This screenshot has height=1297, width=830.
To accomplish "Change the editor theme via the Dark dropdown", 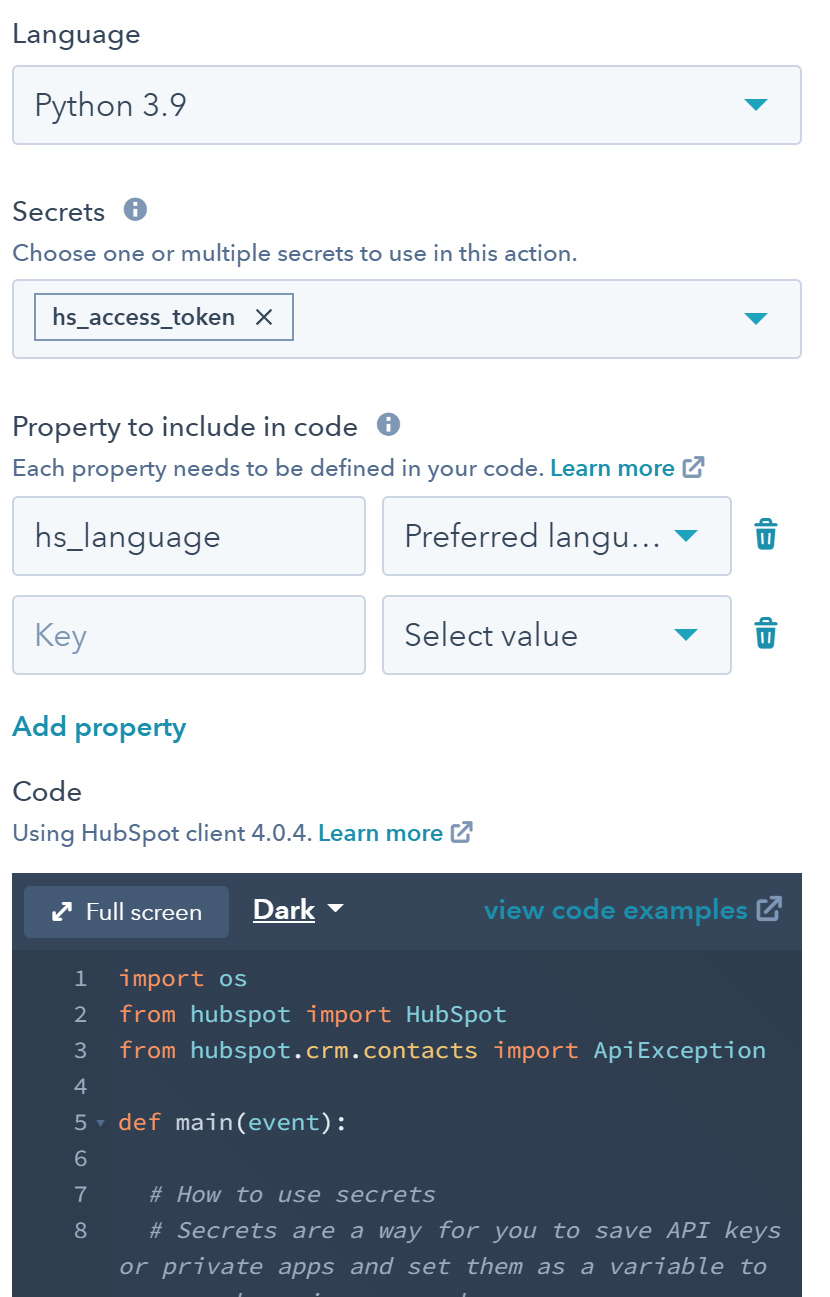I will (298, 910).
